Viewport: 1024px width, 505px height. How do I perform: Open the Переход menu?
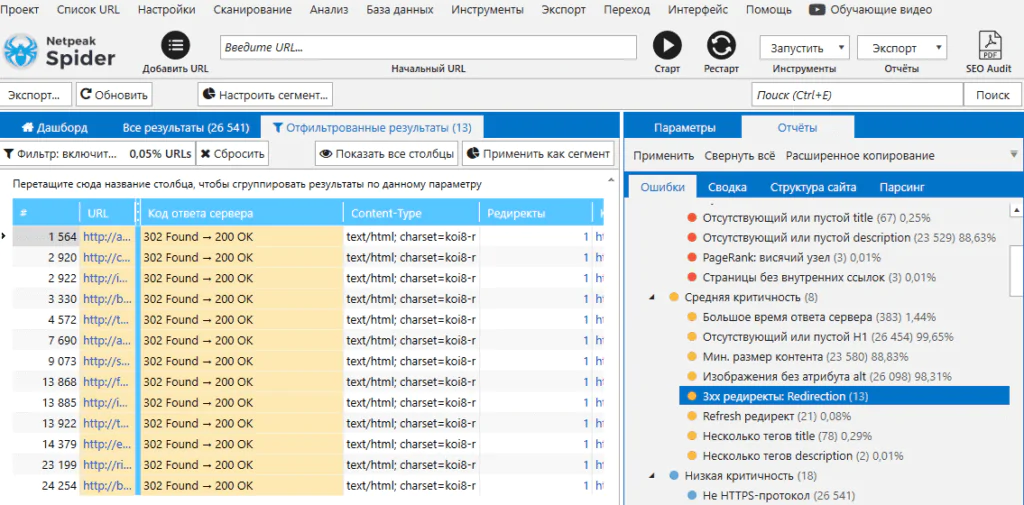point(627,10)
